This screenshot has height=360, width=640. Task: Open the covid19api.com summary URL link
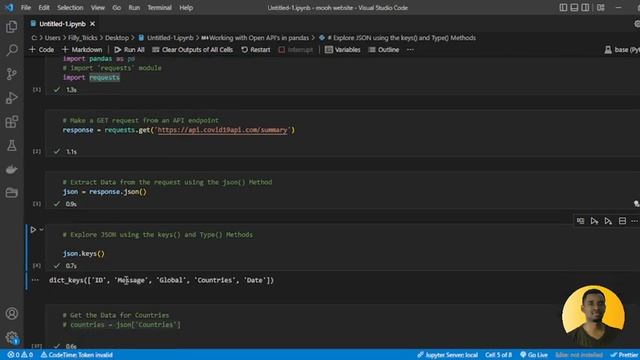tap(222, 130)
